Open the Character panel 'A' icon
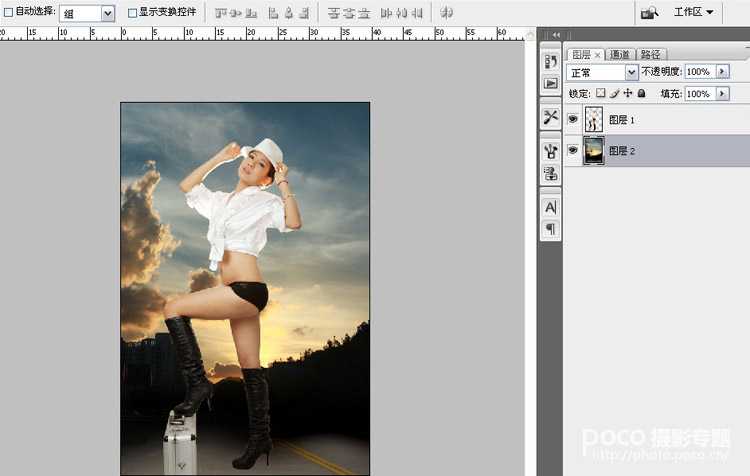The image size is (750, 476). (x=550, y=207)
